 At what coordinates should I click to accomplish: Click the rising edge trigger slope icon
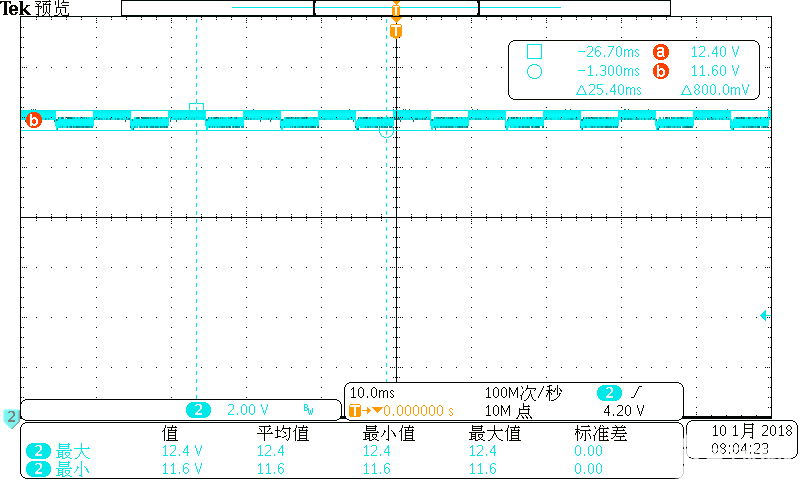(637, 392)
